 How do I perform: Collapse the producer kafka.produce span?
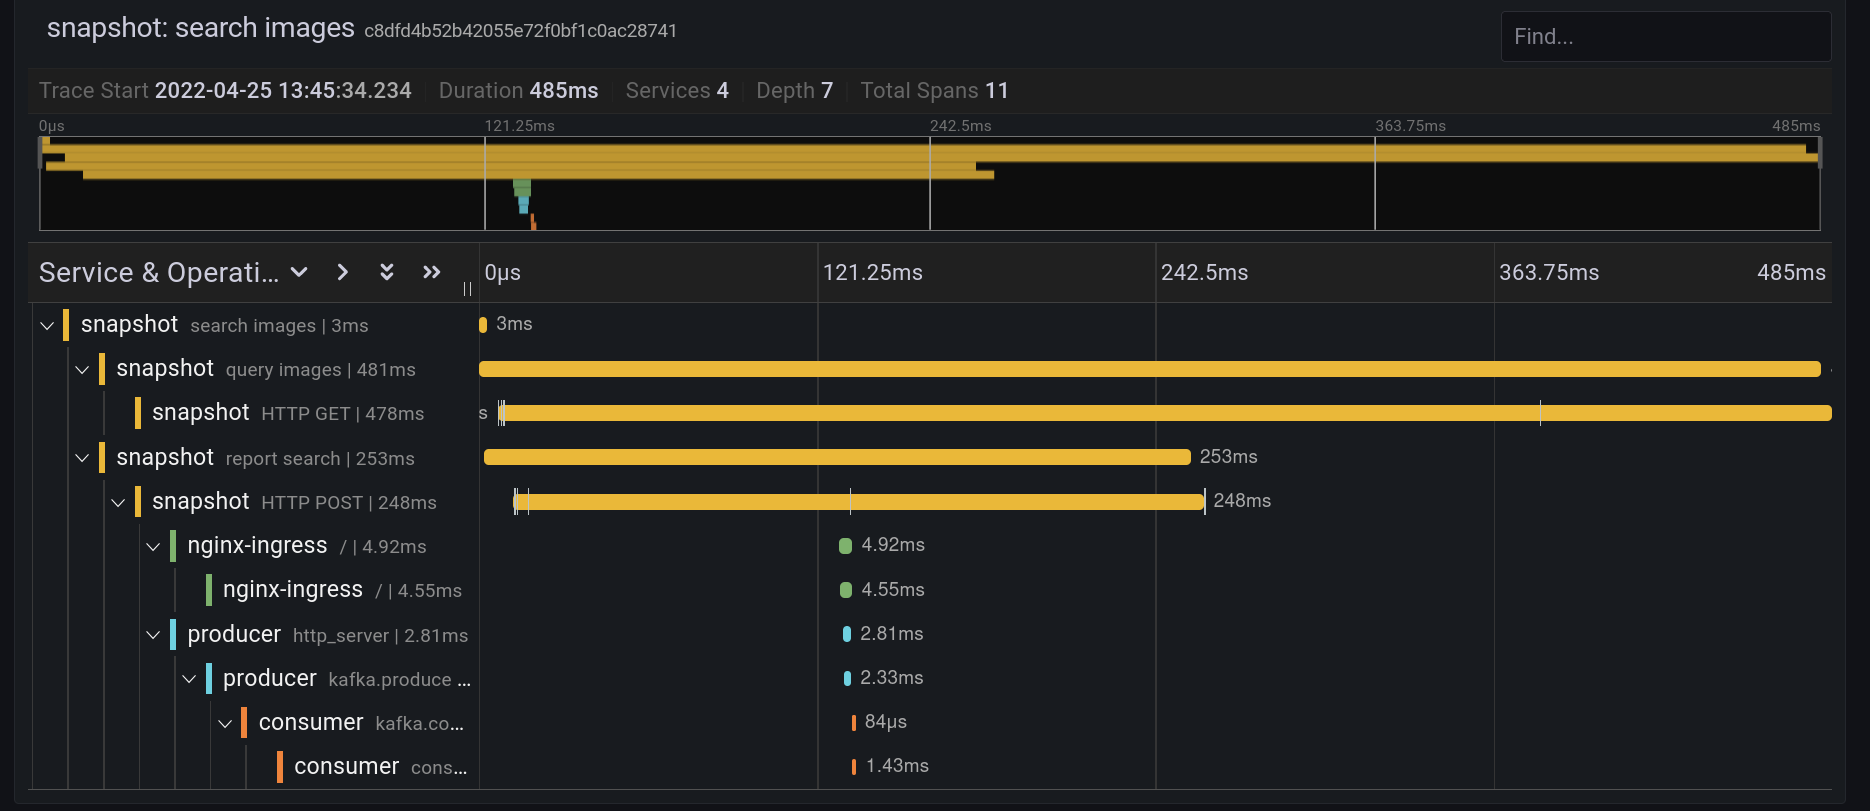tap(189, 679)
